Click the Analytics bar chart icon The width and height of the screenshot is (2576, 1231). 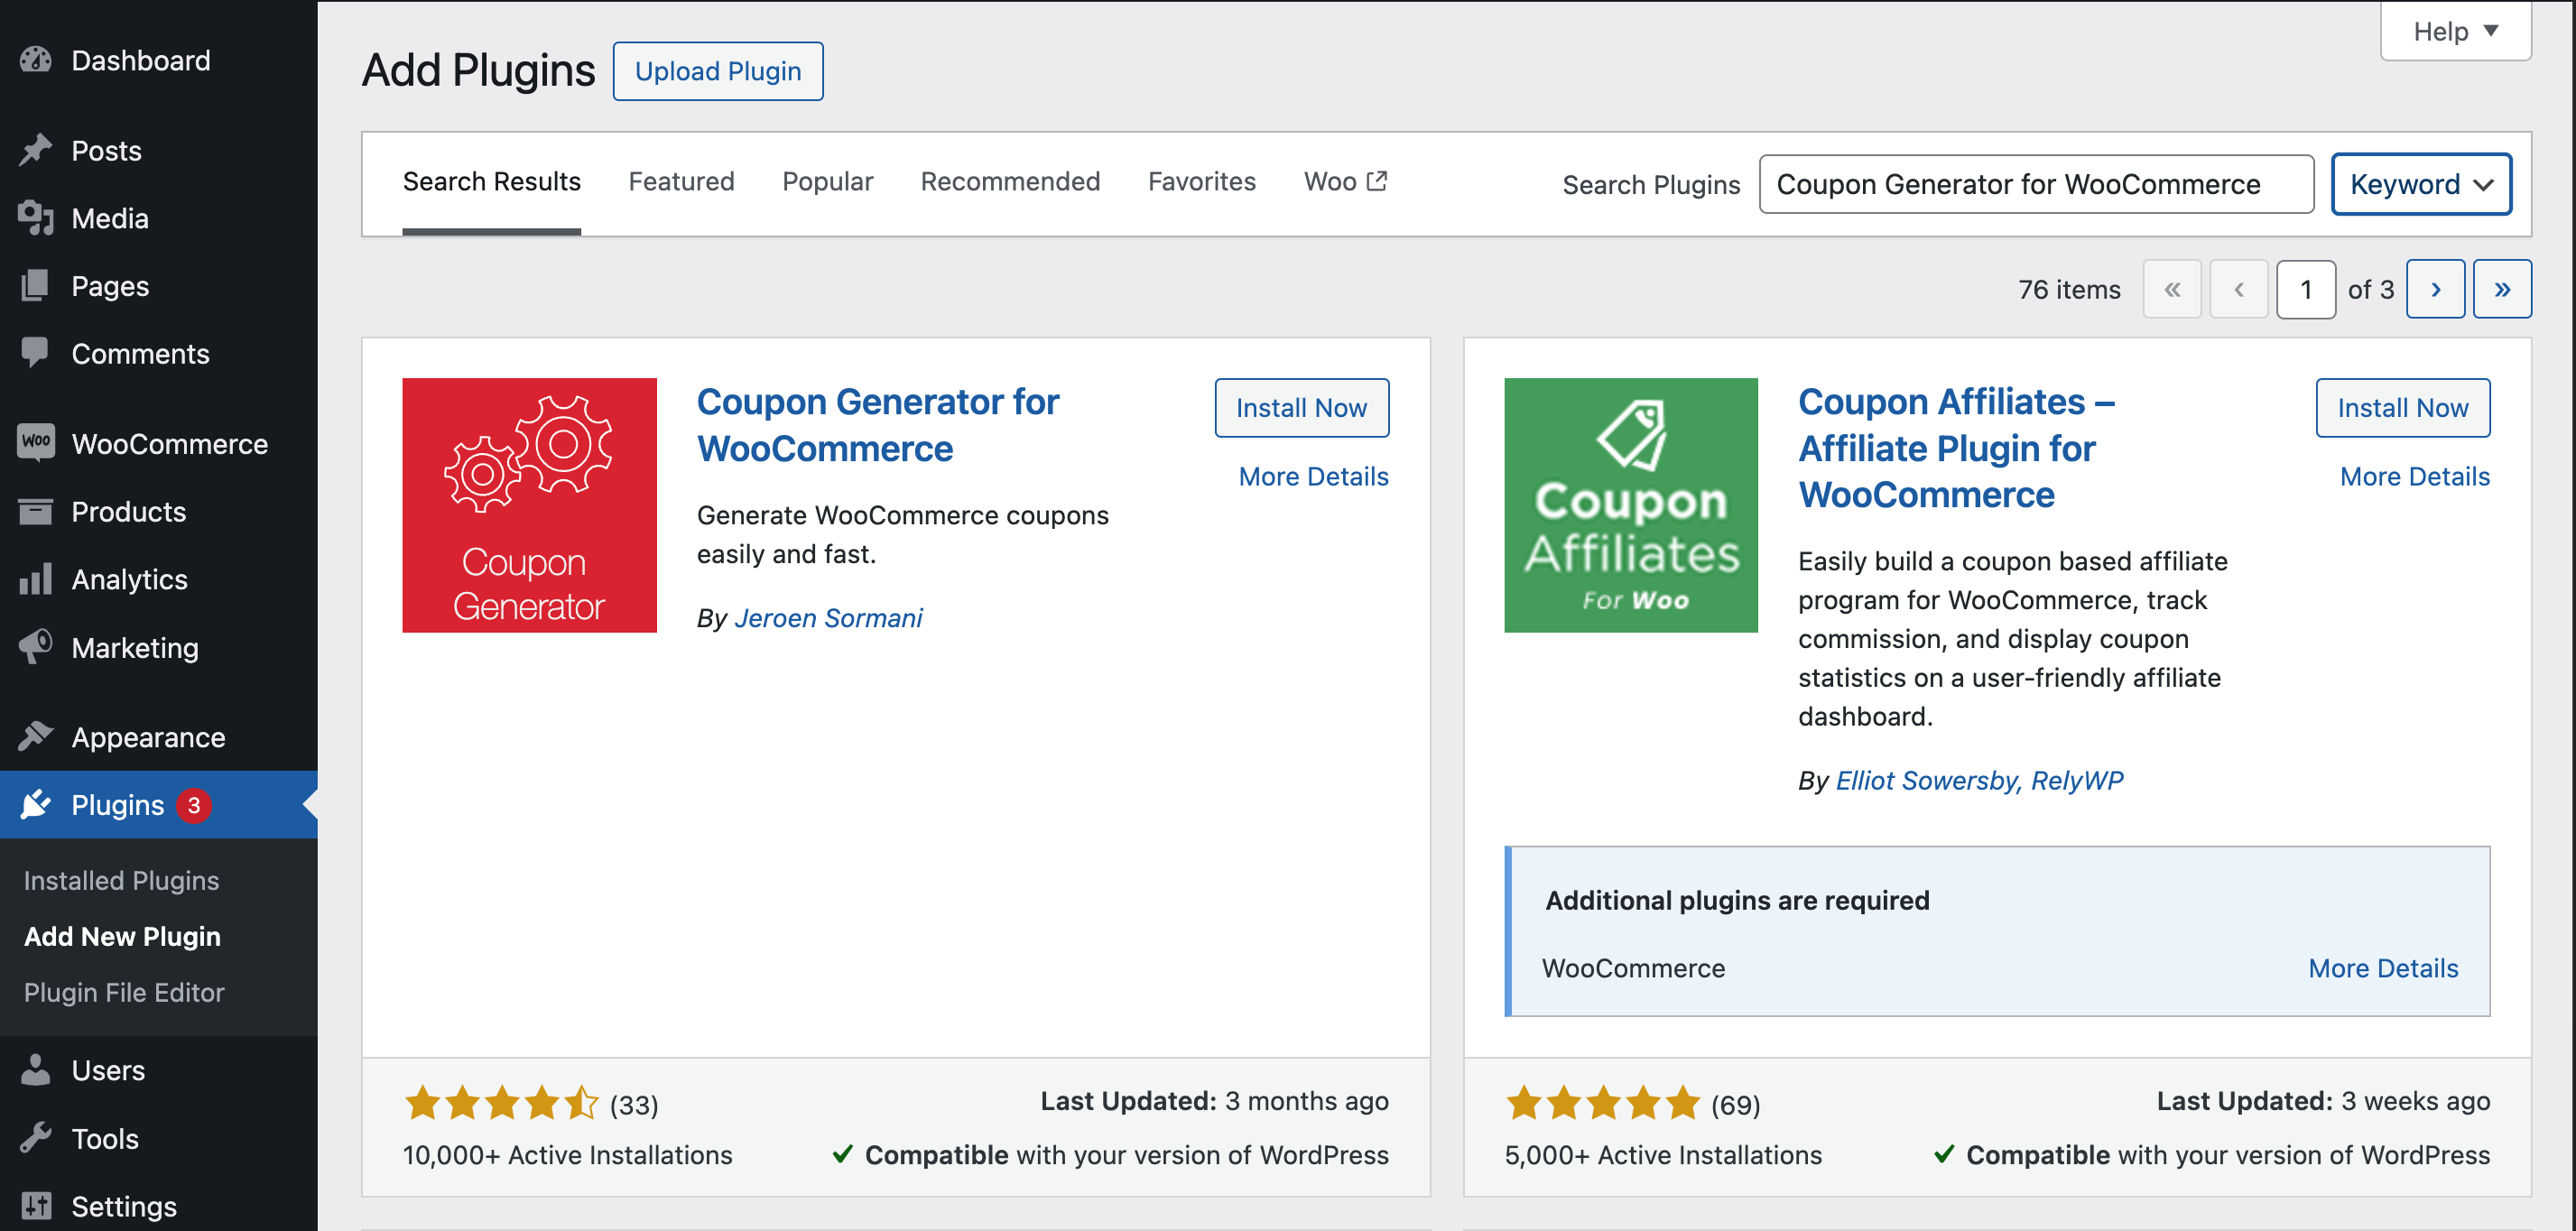pos(36,579)
